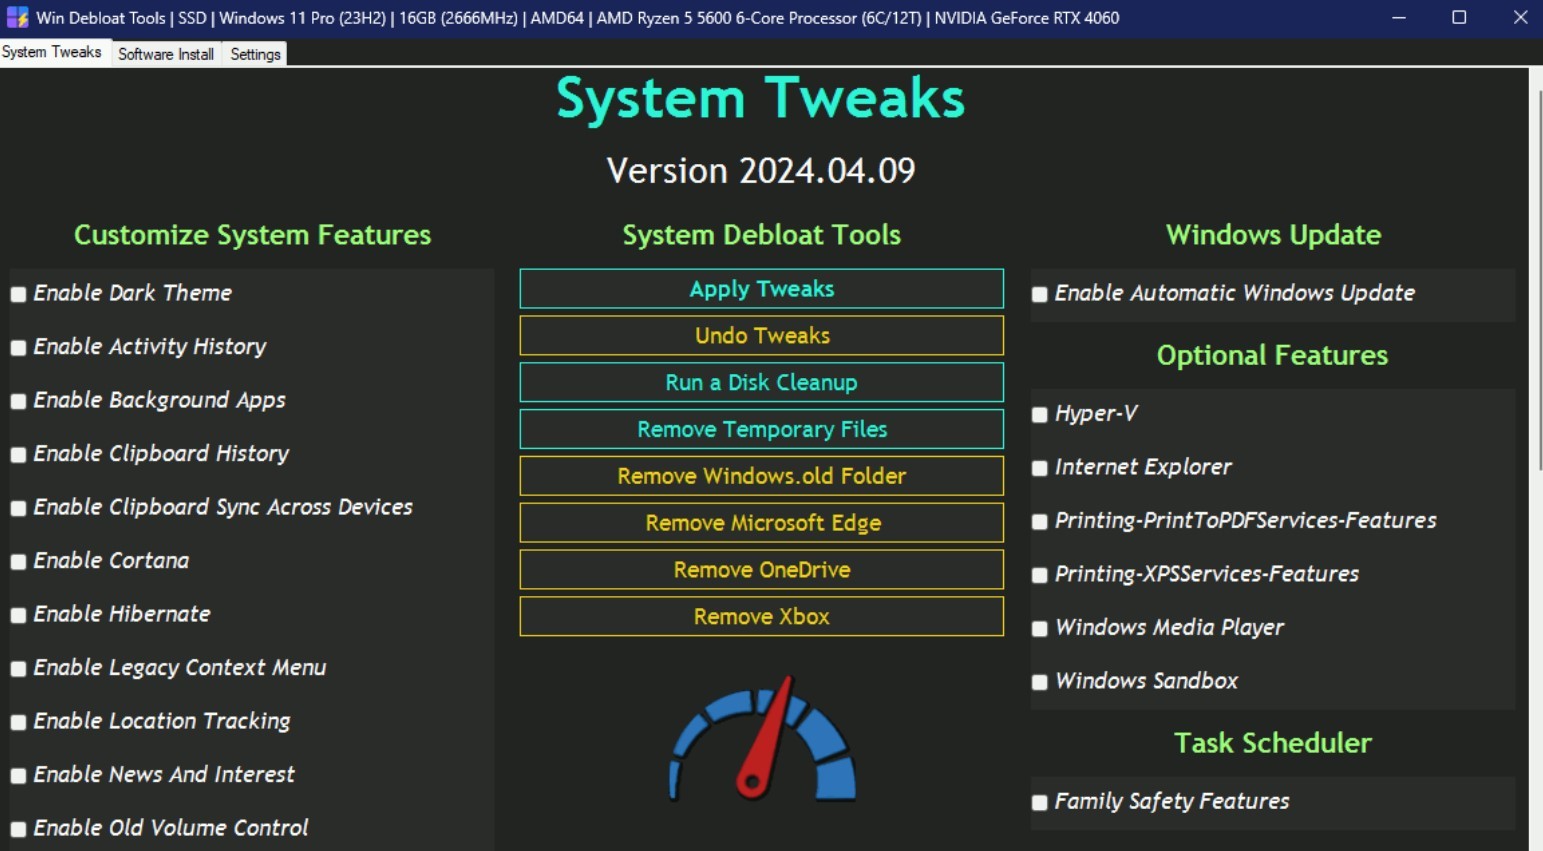Viewport: 1543px width, 851px height.
Task: Click Remove Temporary Files button
Action: pos(762,429)
